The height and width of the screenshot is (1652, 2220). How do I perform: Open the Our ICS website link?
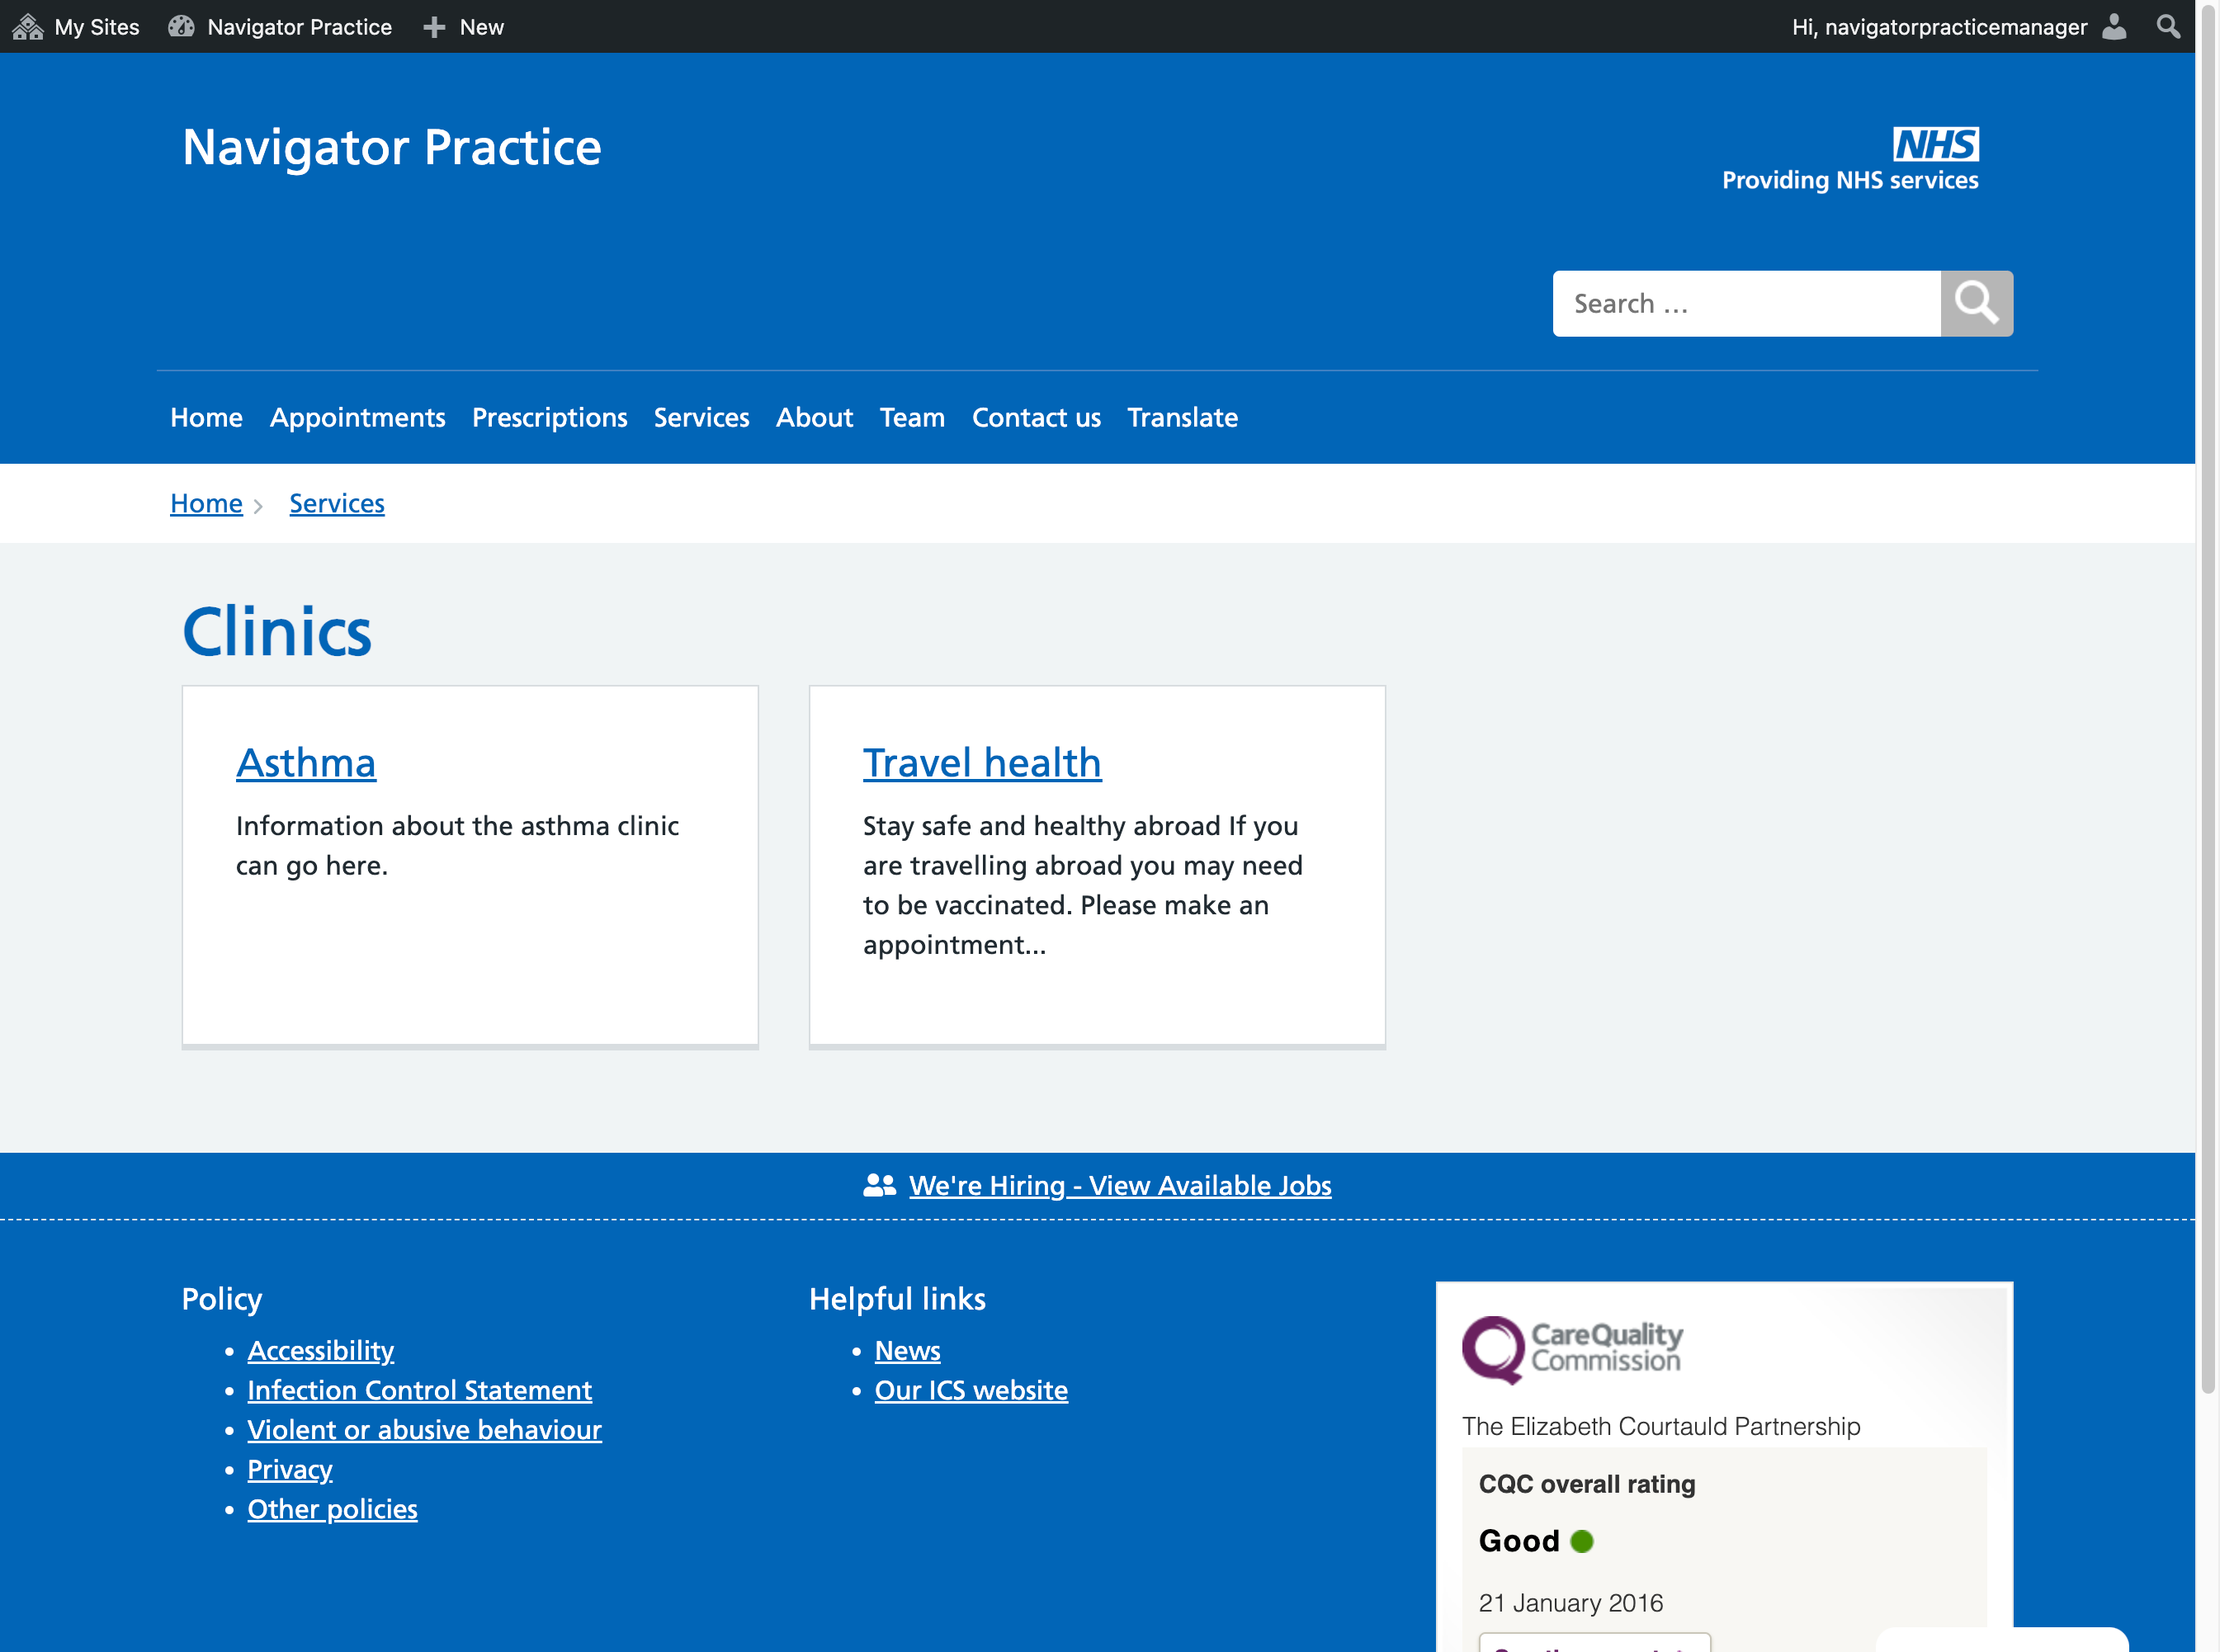[971, 1390]
